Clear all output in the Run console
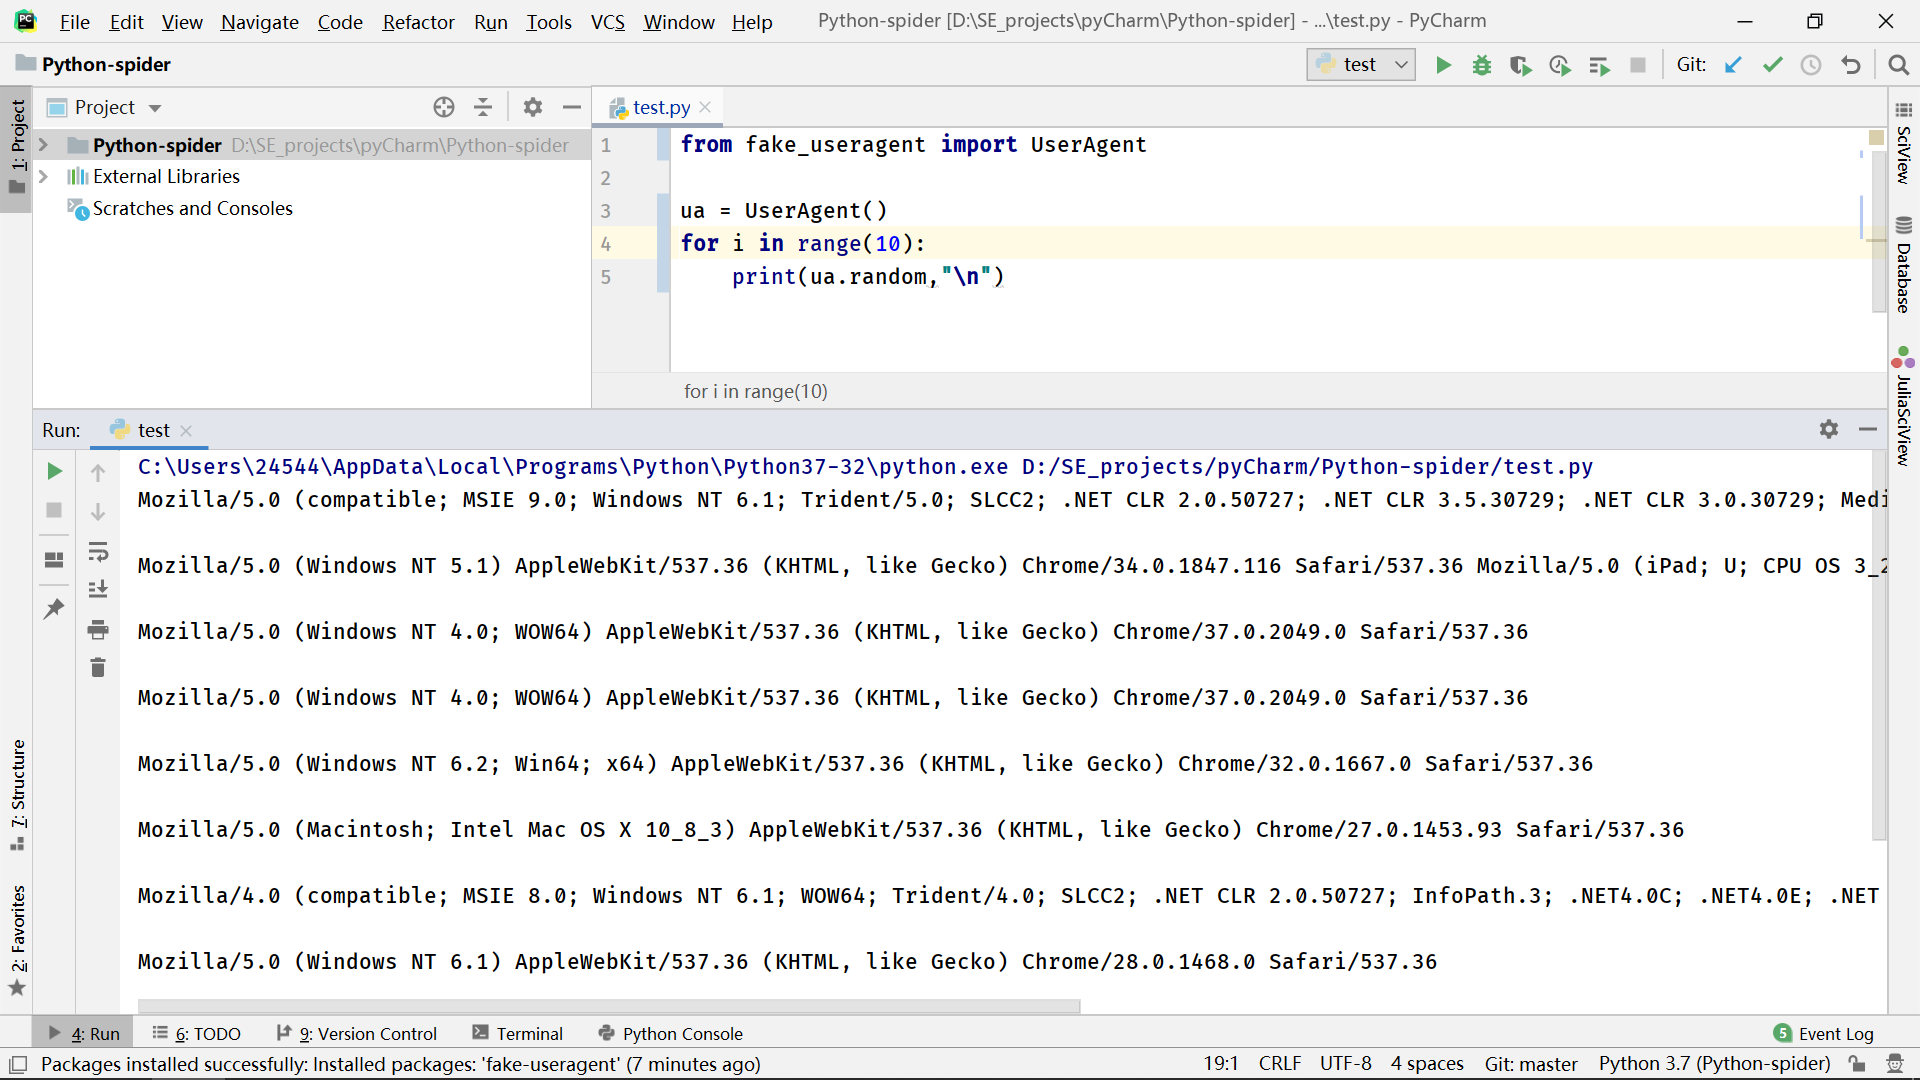1920x1080 pixels. 98,667
